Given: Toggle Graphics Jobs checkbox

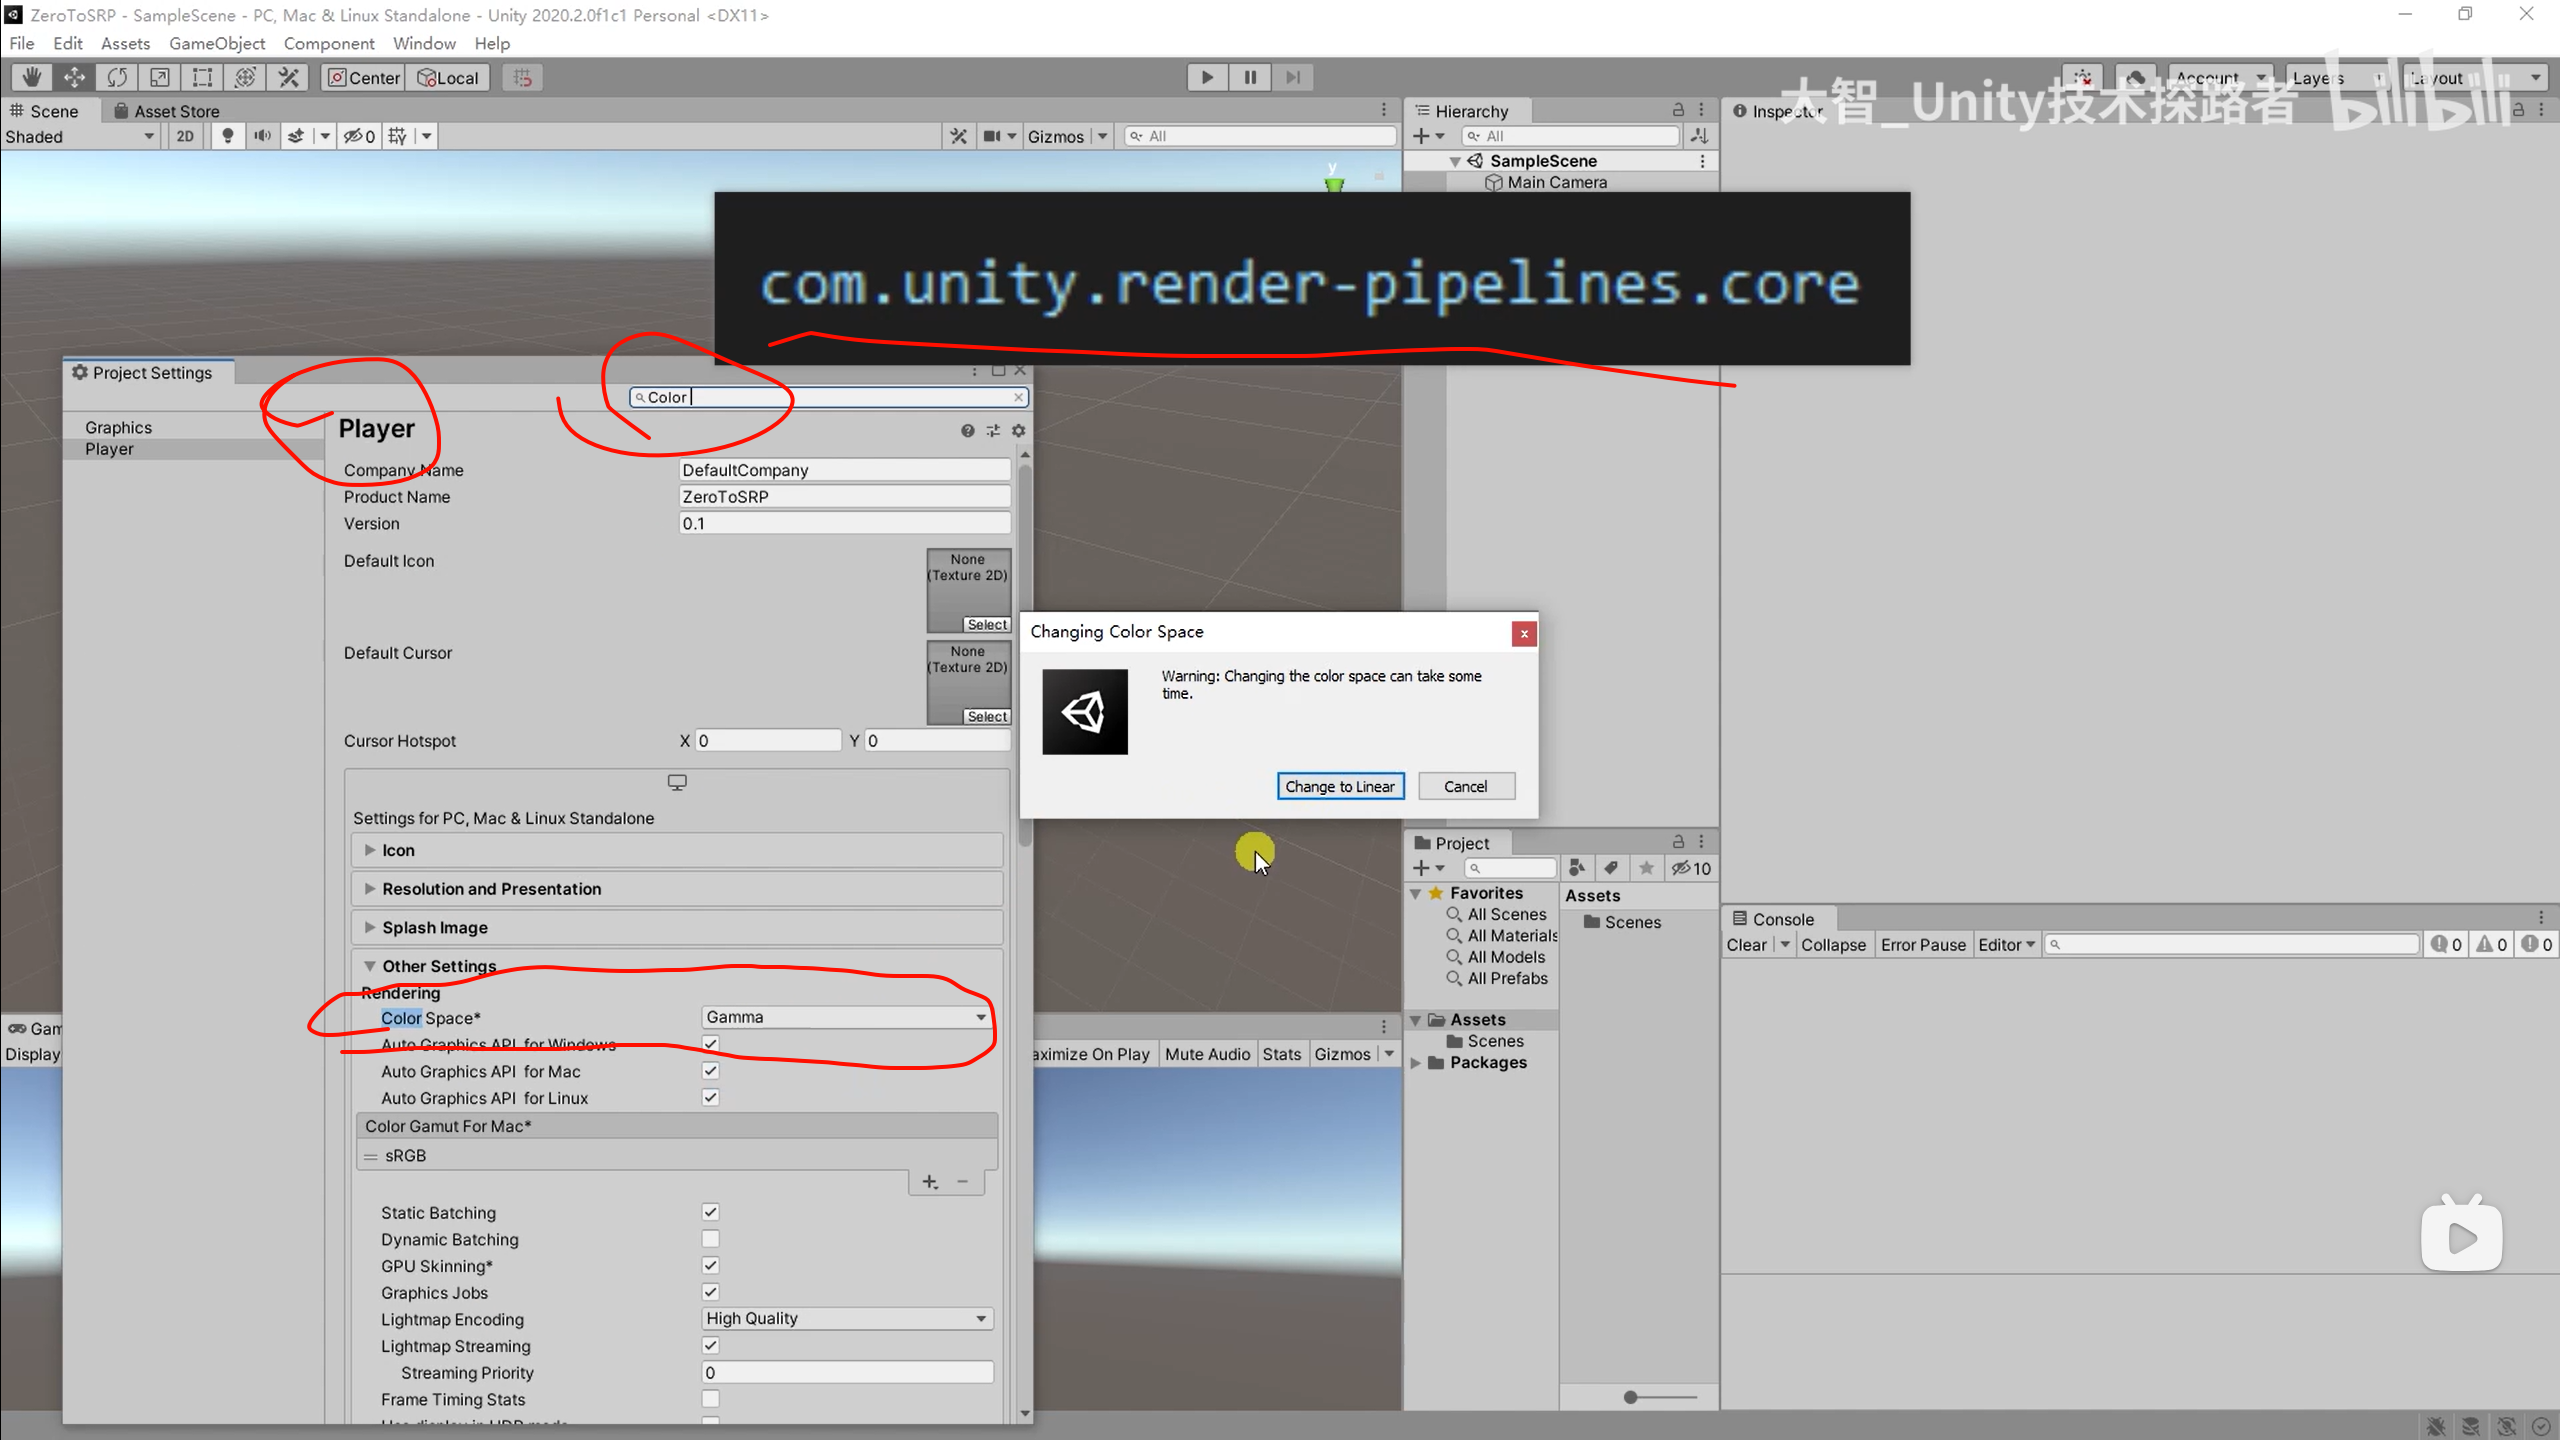Looking at the screenshot, I should click(x=710, y=1292).
